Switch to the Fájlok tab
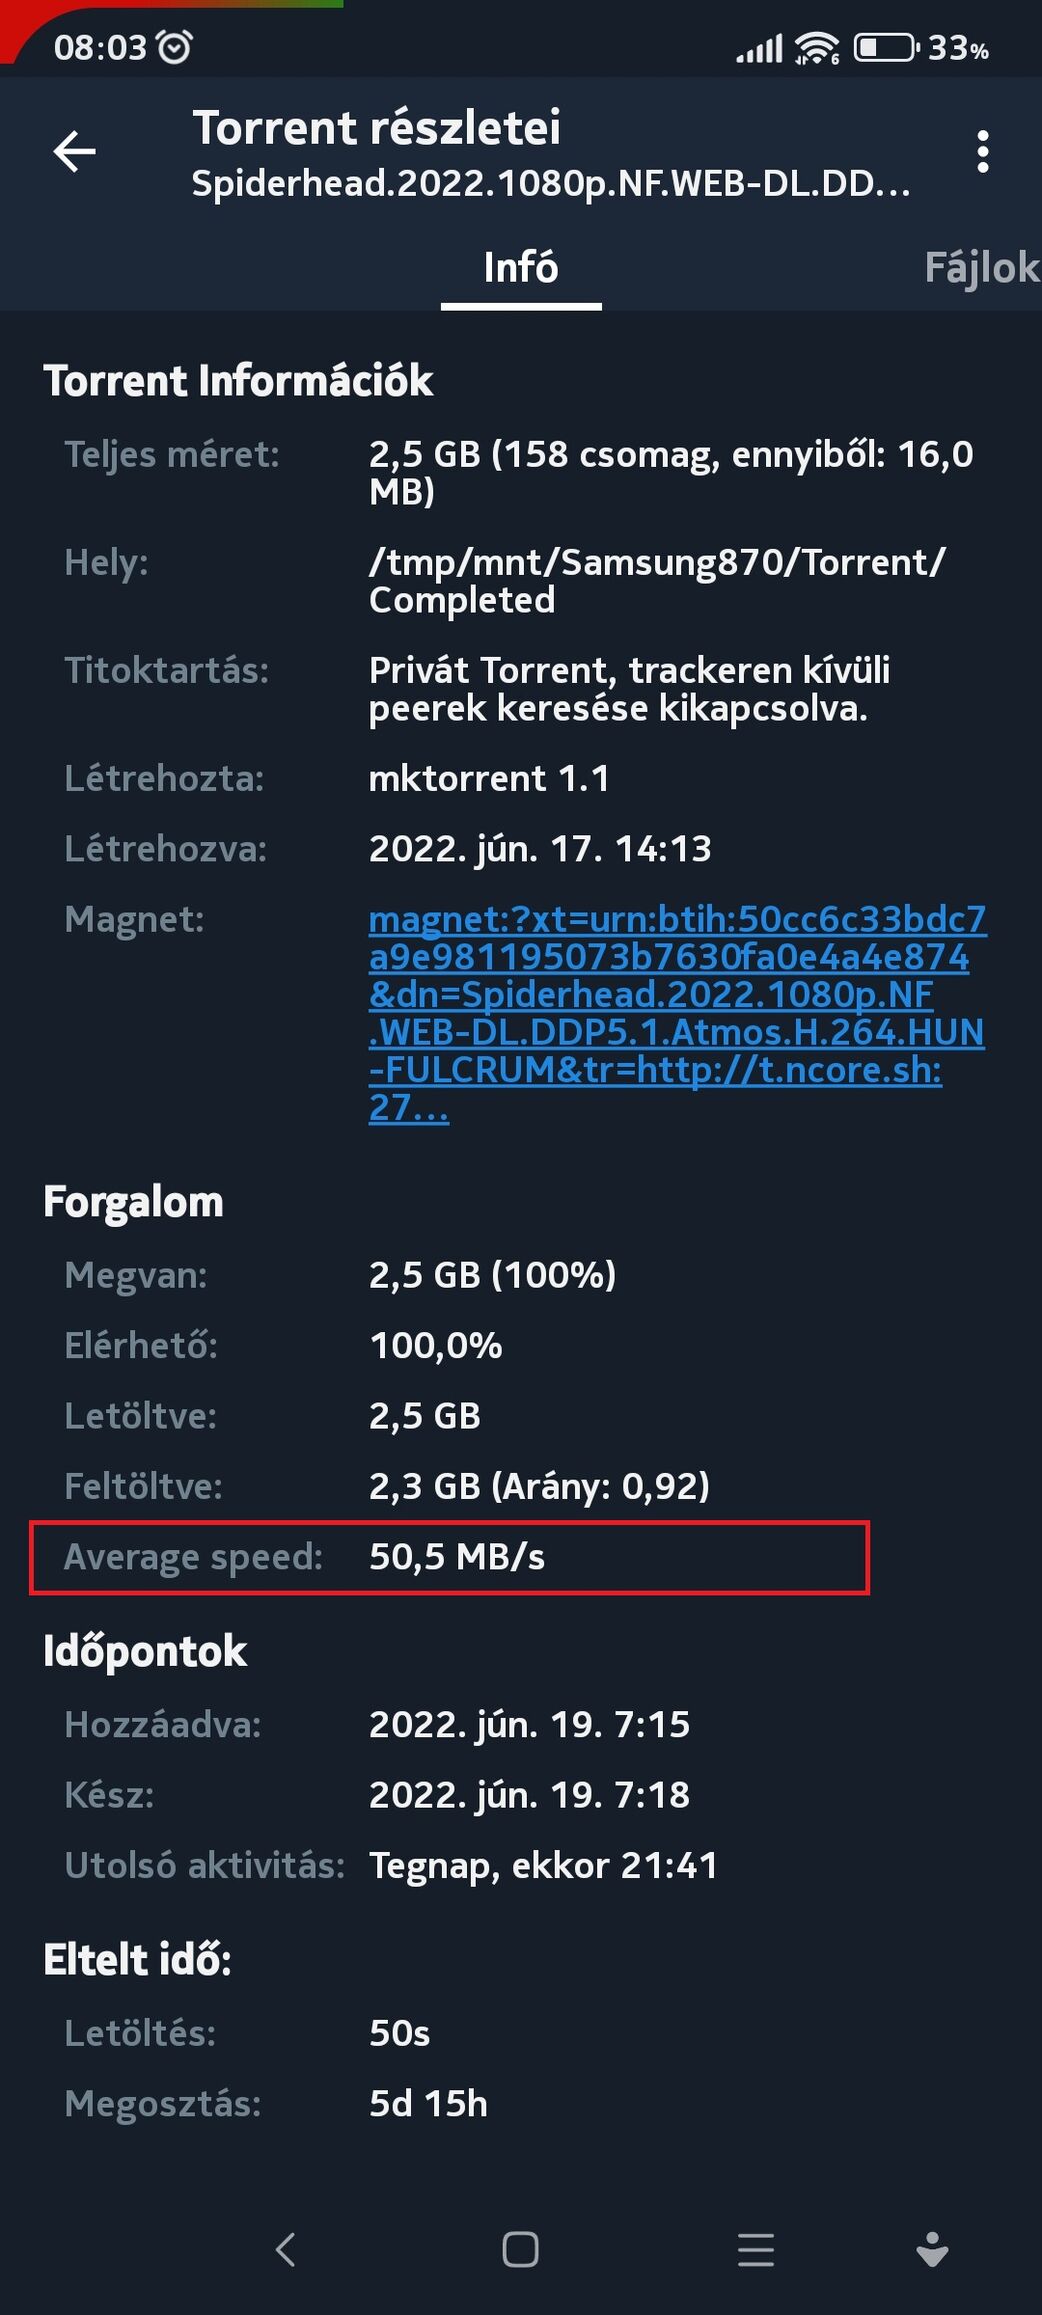This screenshot has height=2315, width=1042. 982,268
